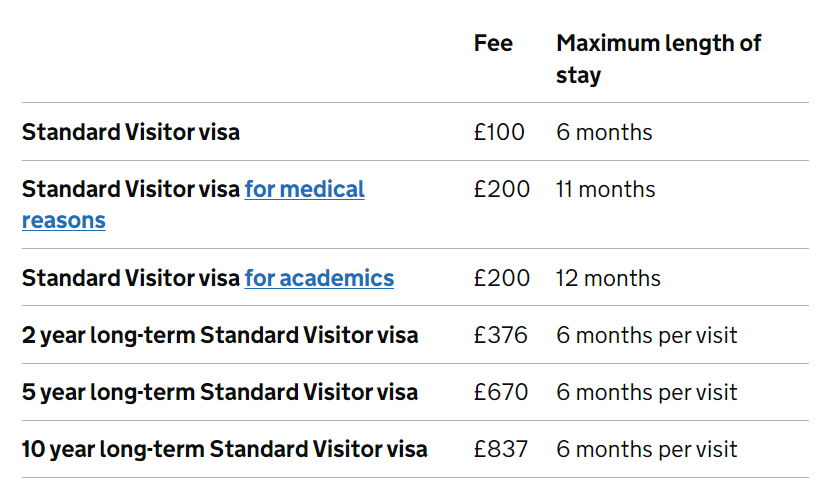Click the £837 fee cell
The height and width of the screenshot is (495, 819).
[500, 449]
